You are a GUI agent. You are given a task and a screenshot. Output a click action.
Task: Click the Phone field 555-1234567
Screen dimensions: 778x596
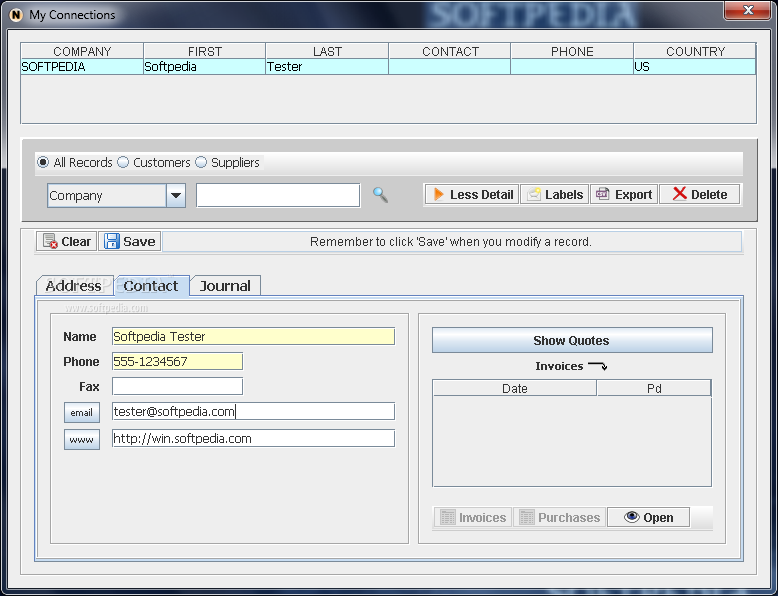[x=178, y=361]
